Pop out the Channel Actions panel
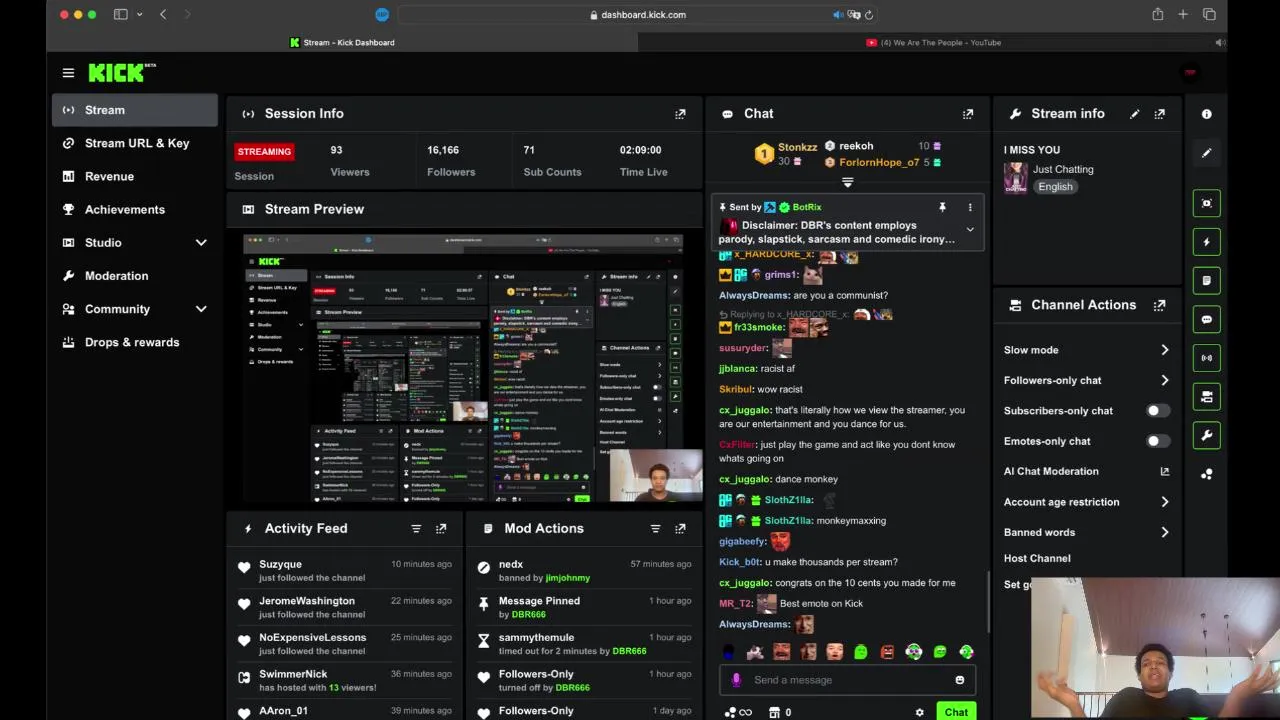Viewport: 1280px width, 720px height. point(1159,305)
